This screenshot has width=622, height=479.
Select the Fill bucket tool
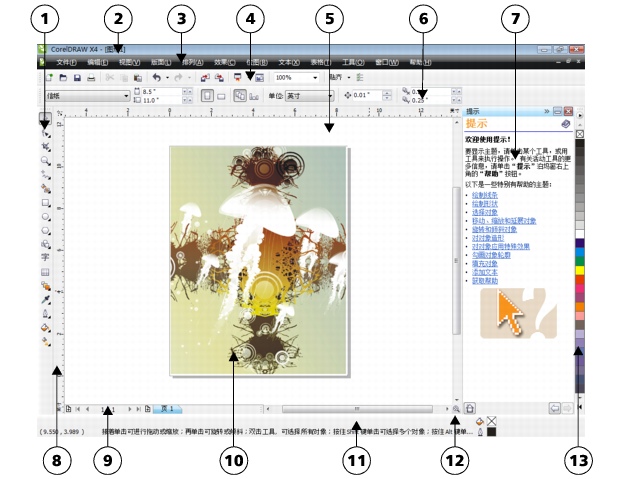(x=46, y=328)
